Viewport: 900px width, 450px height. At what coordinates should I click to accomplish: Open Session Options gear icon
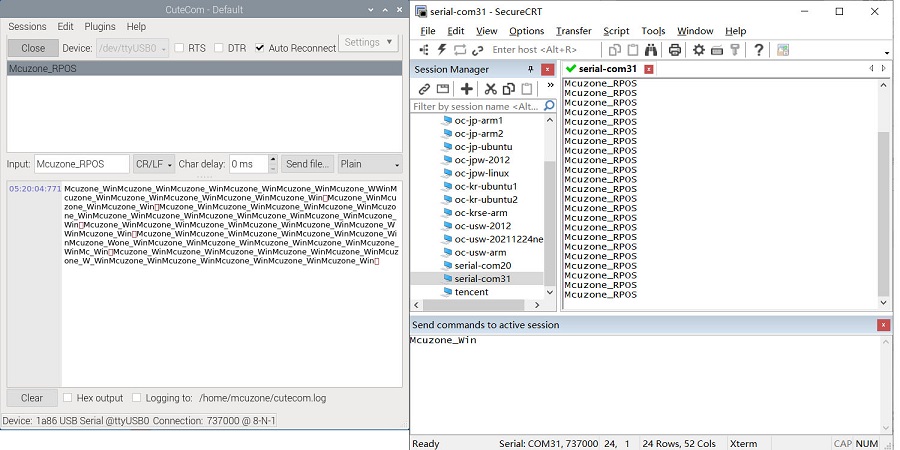click(x=699, y=50)
